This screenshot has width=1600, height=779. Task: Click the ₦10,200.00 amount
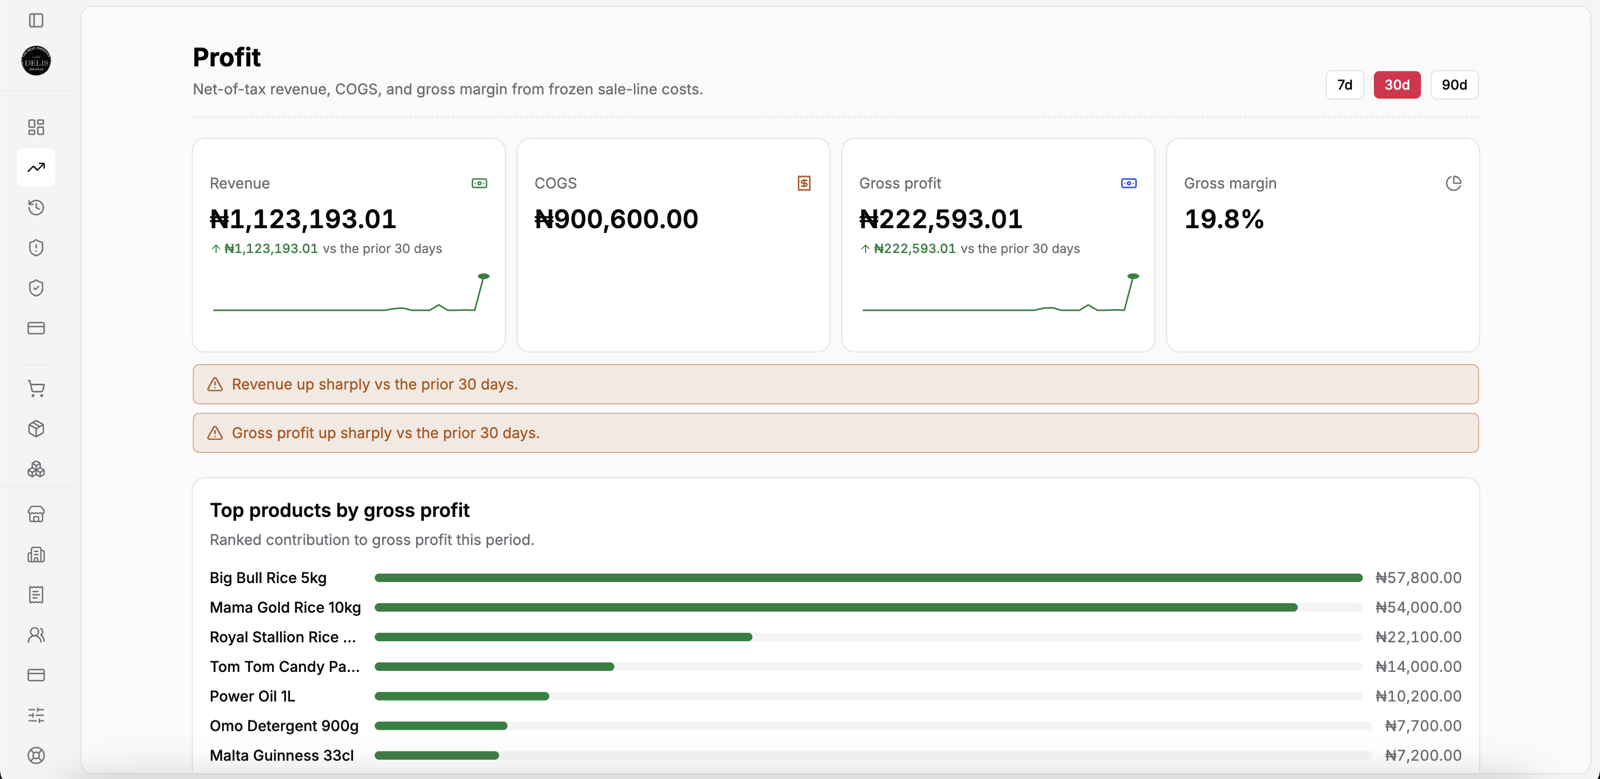(x=1418, y=696)
